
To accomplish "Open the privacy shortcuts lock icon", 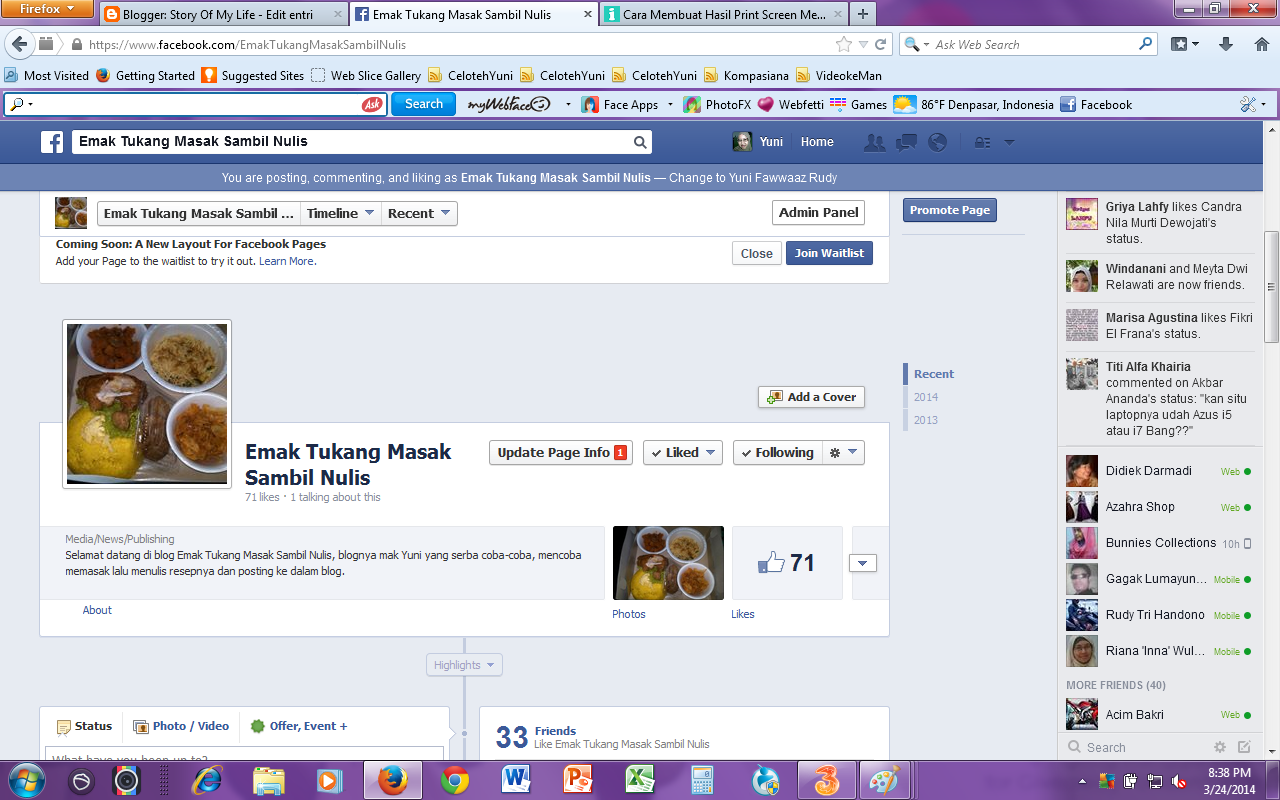I will tap(983, 142).
